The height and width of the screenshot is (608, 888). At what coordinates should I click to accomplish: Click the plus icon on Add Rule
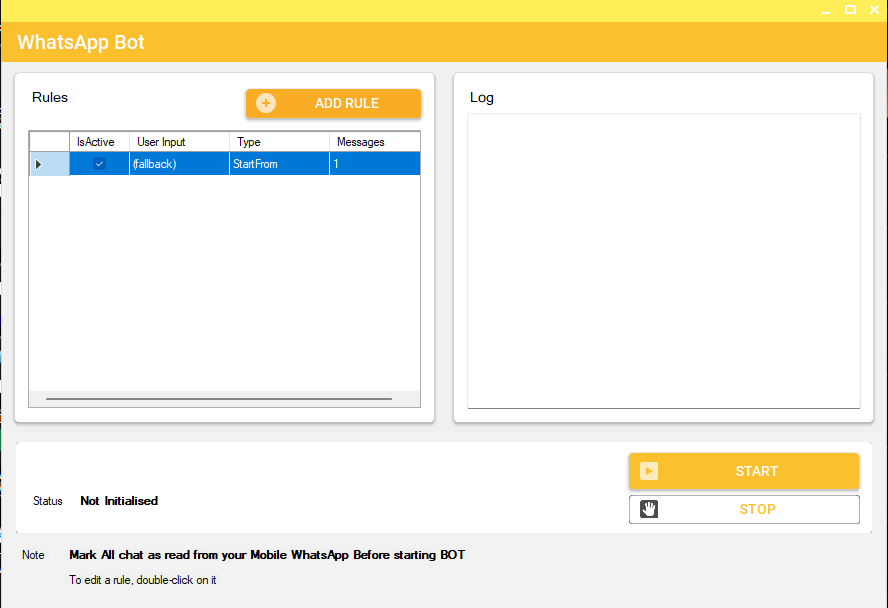(266, 103)
